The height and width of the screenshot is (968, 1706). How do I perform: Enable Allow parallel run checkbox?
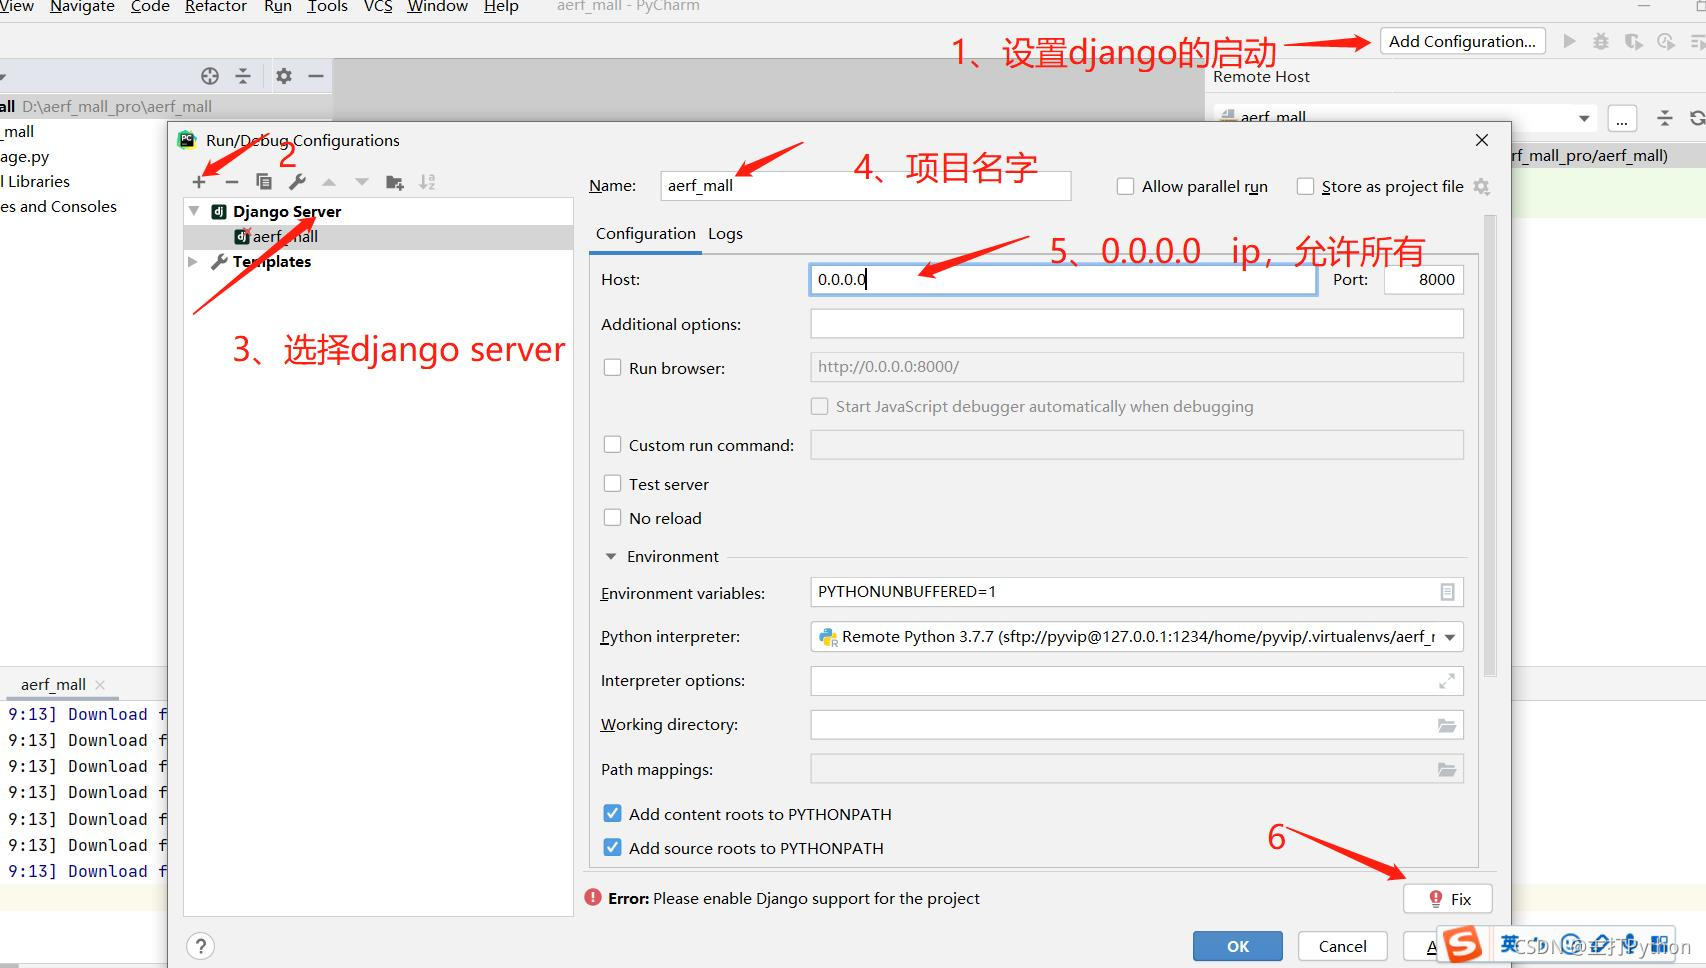[x=1125, y=186]
